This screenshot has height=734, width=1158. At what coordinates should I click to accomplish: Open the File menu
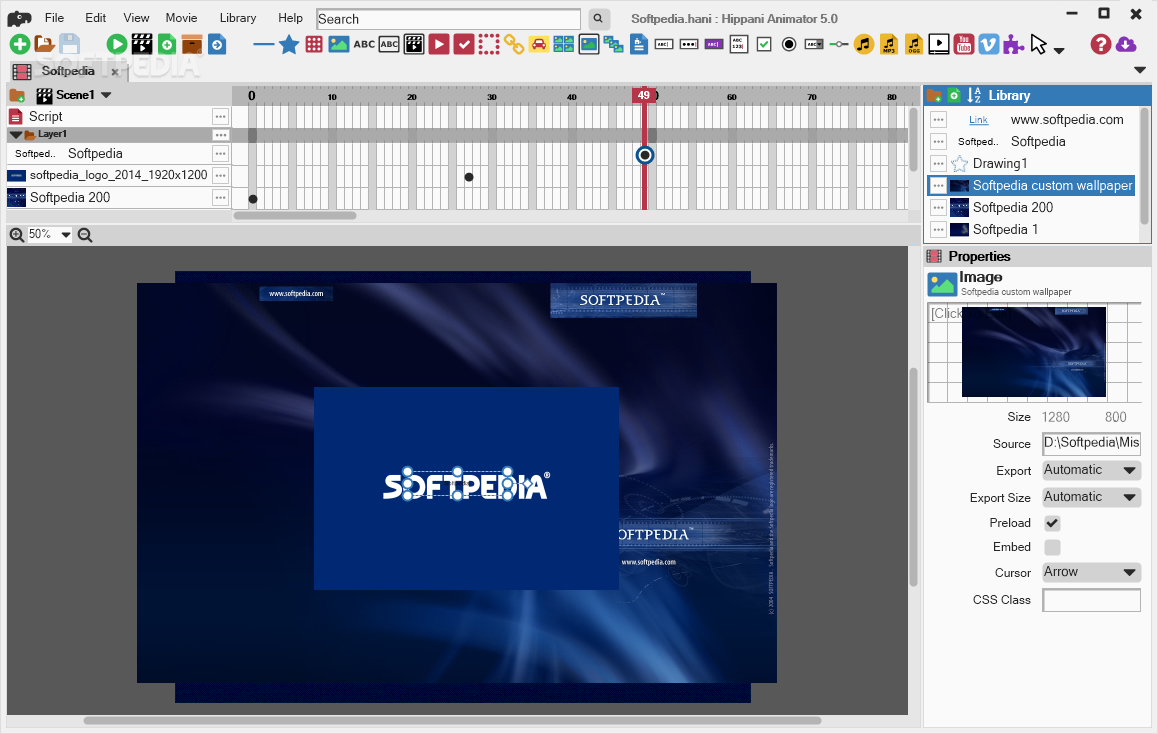coord(54,18)
